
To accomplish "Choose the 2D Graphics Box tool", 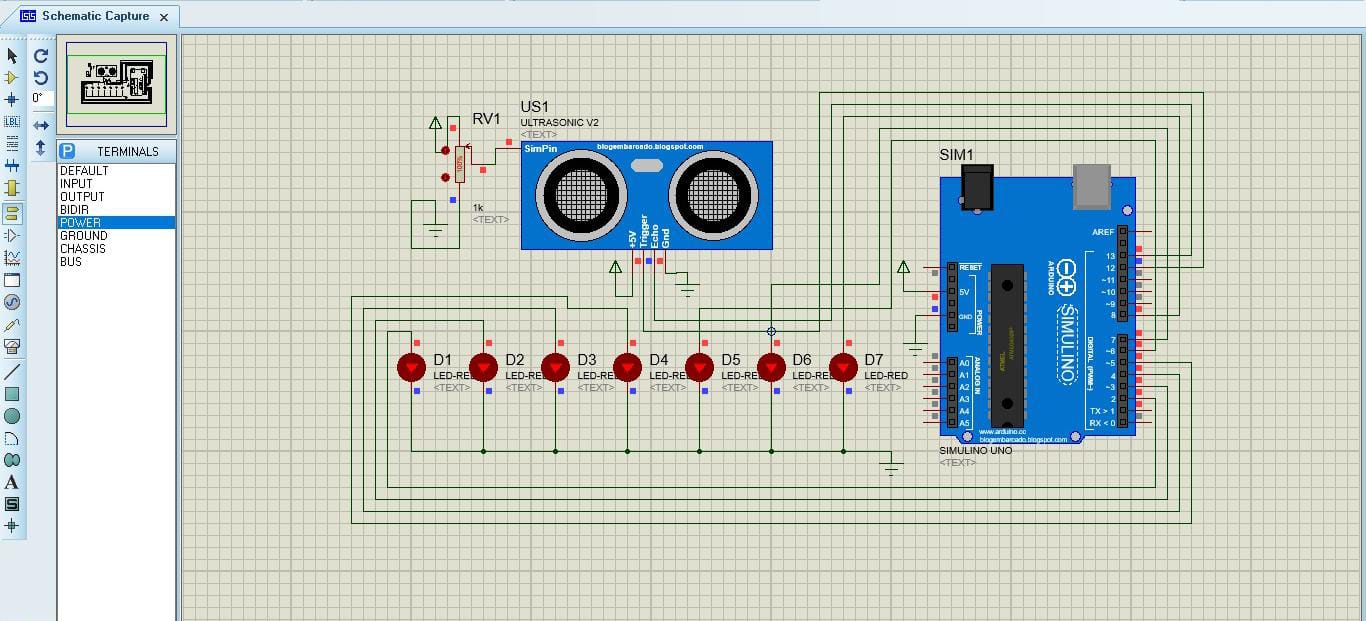I will click(x=12, y=394).
